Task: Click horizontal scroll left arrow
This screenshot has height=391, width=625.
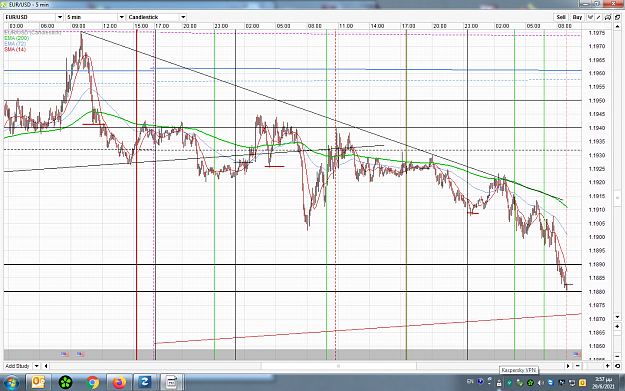Action: point(46,366)
